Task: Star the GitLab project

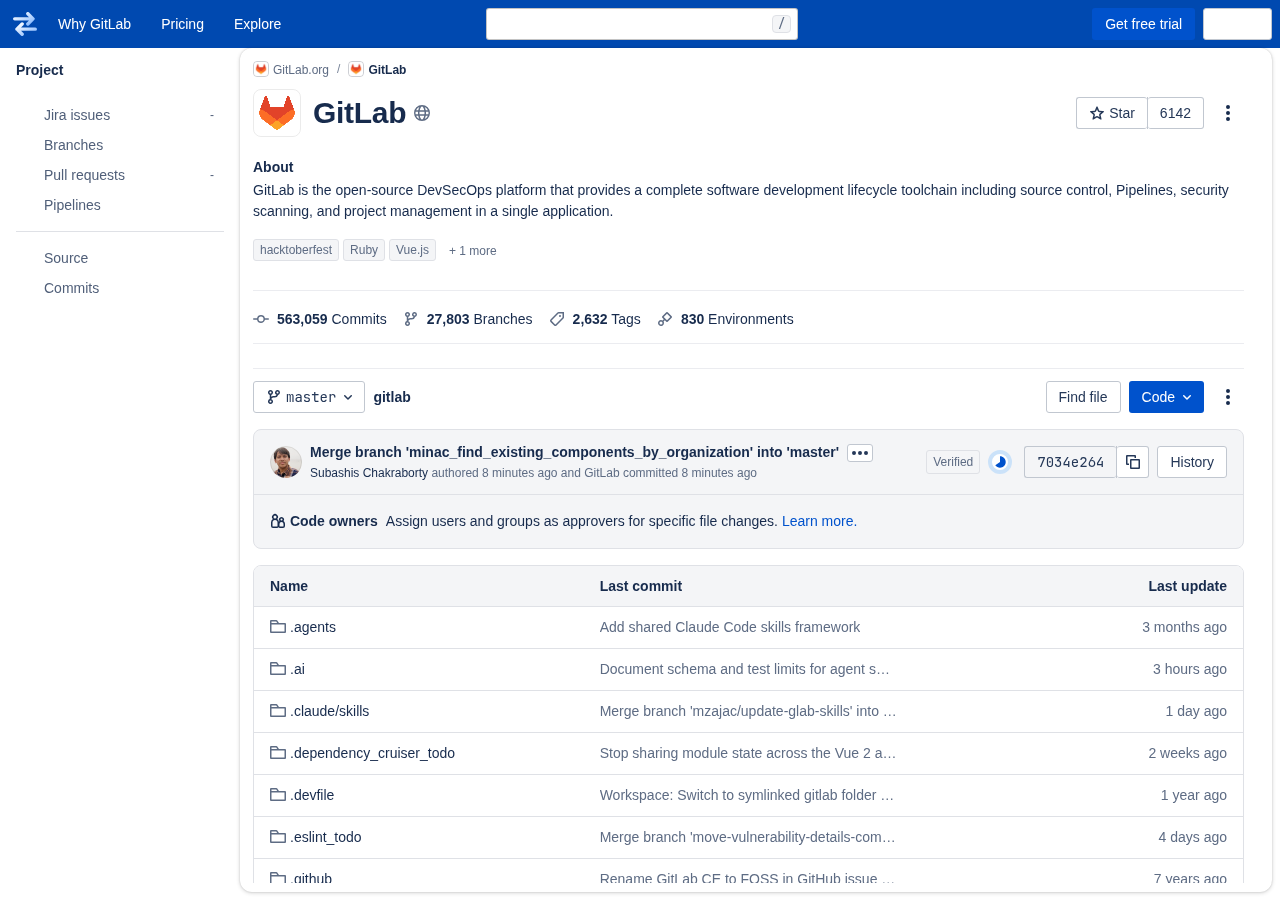Action: 1112,113
